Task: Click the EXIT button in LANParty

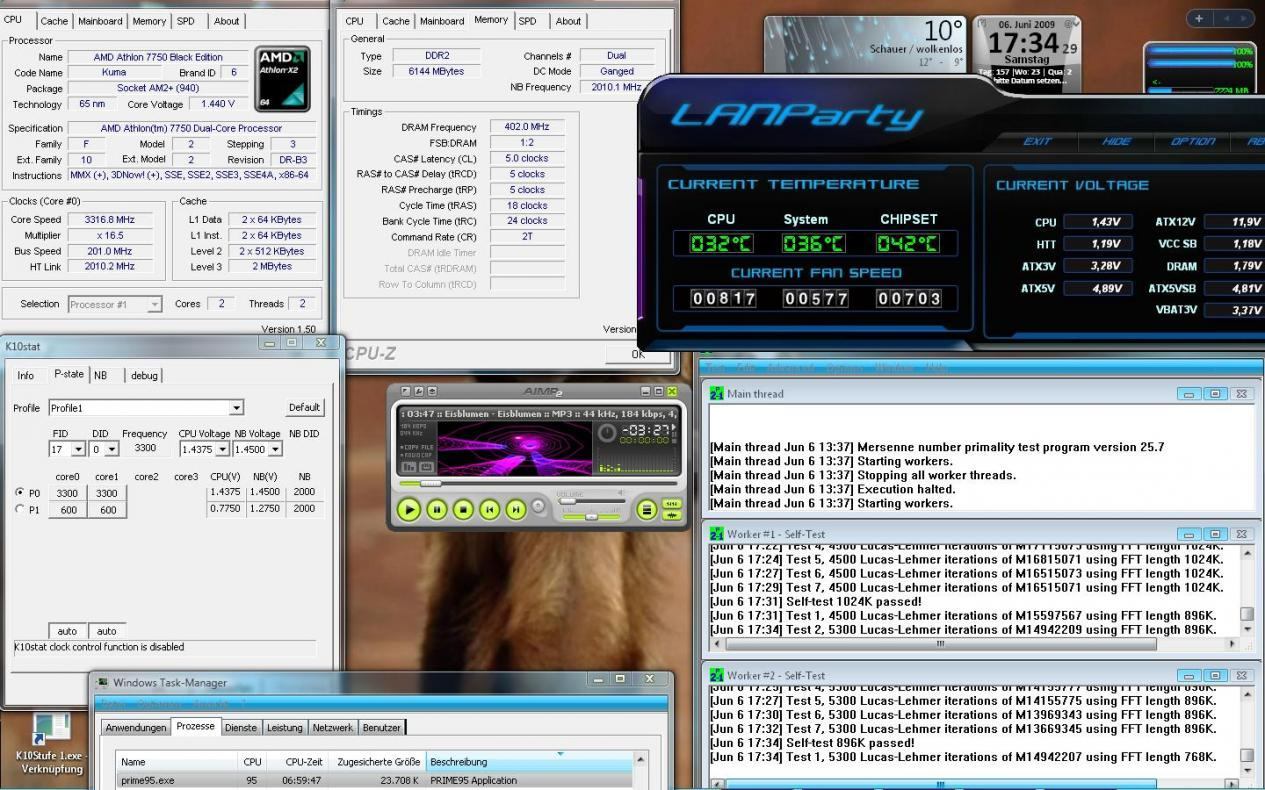Action: (1037, 141)
